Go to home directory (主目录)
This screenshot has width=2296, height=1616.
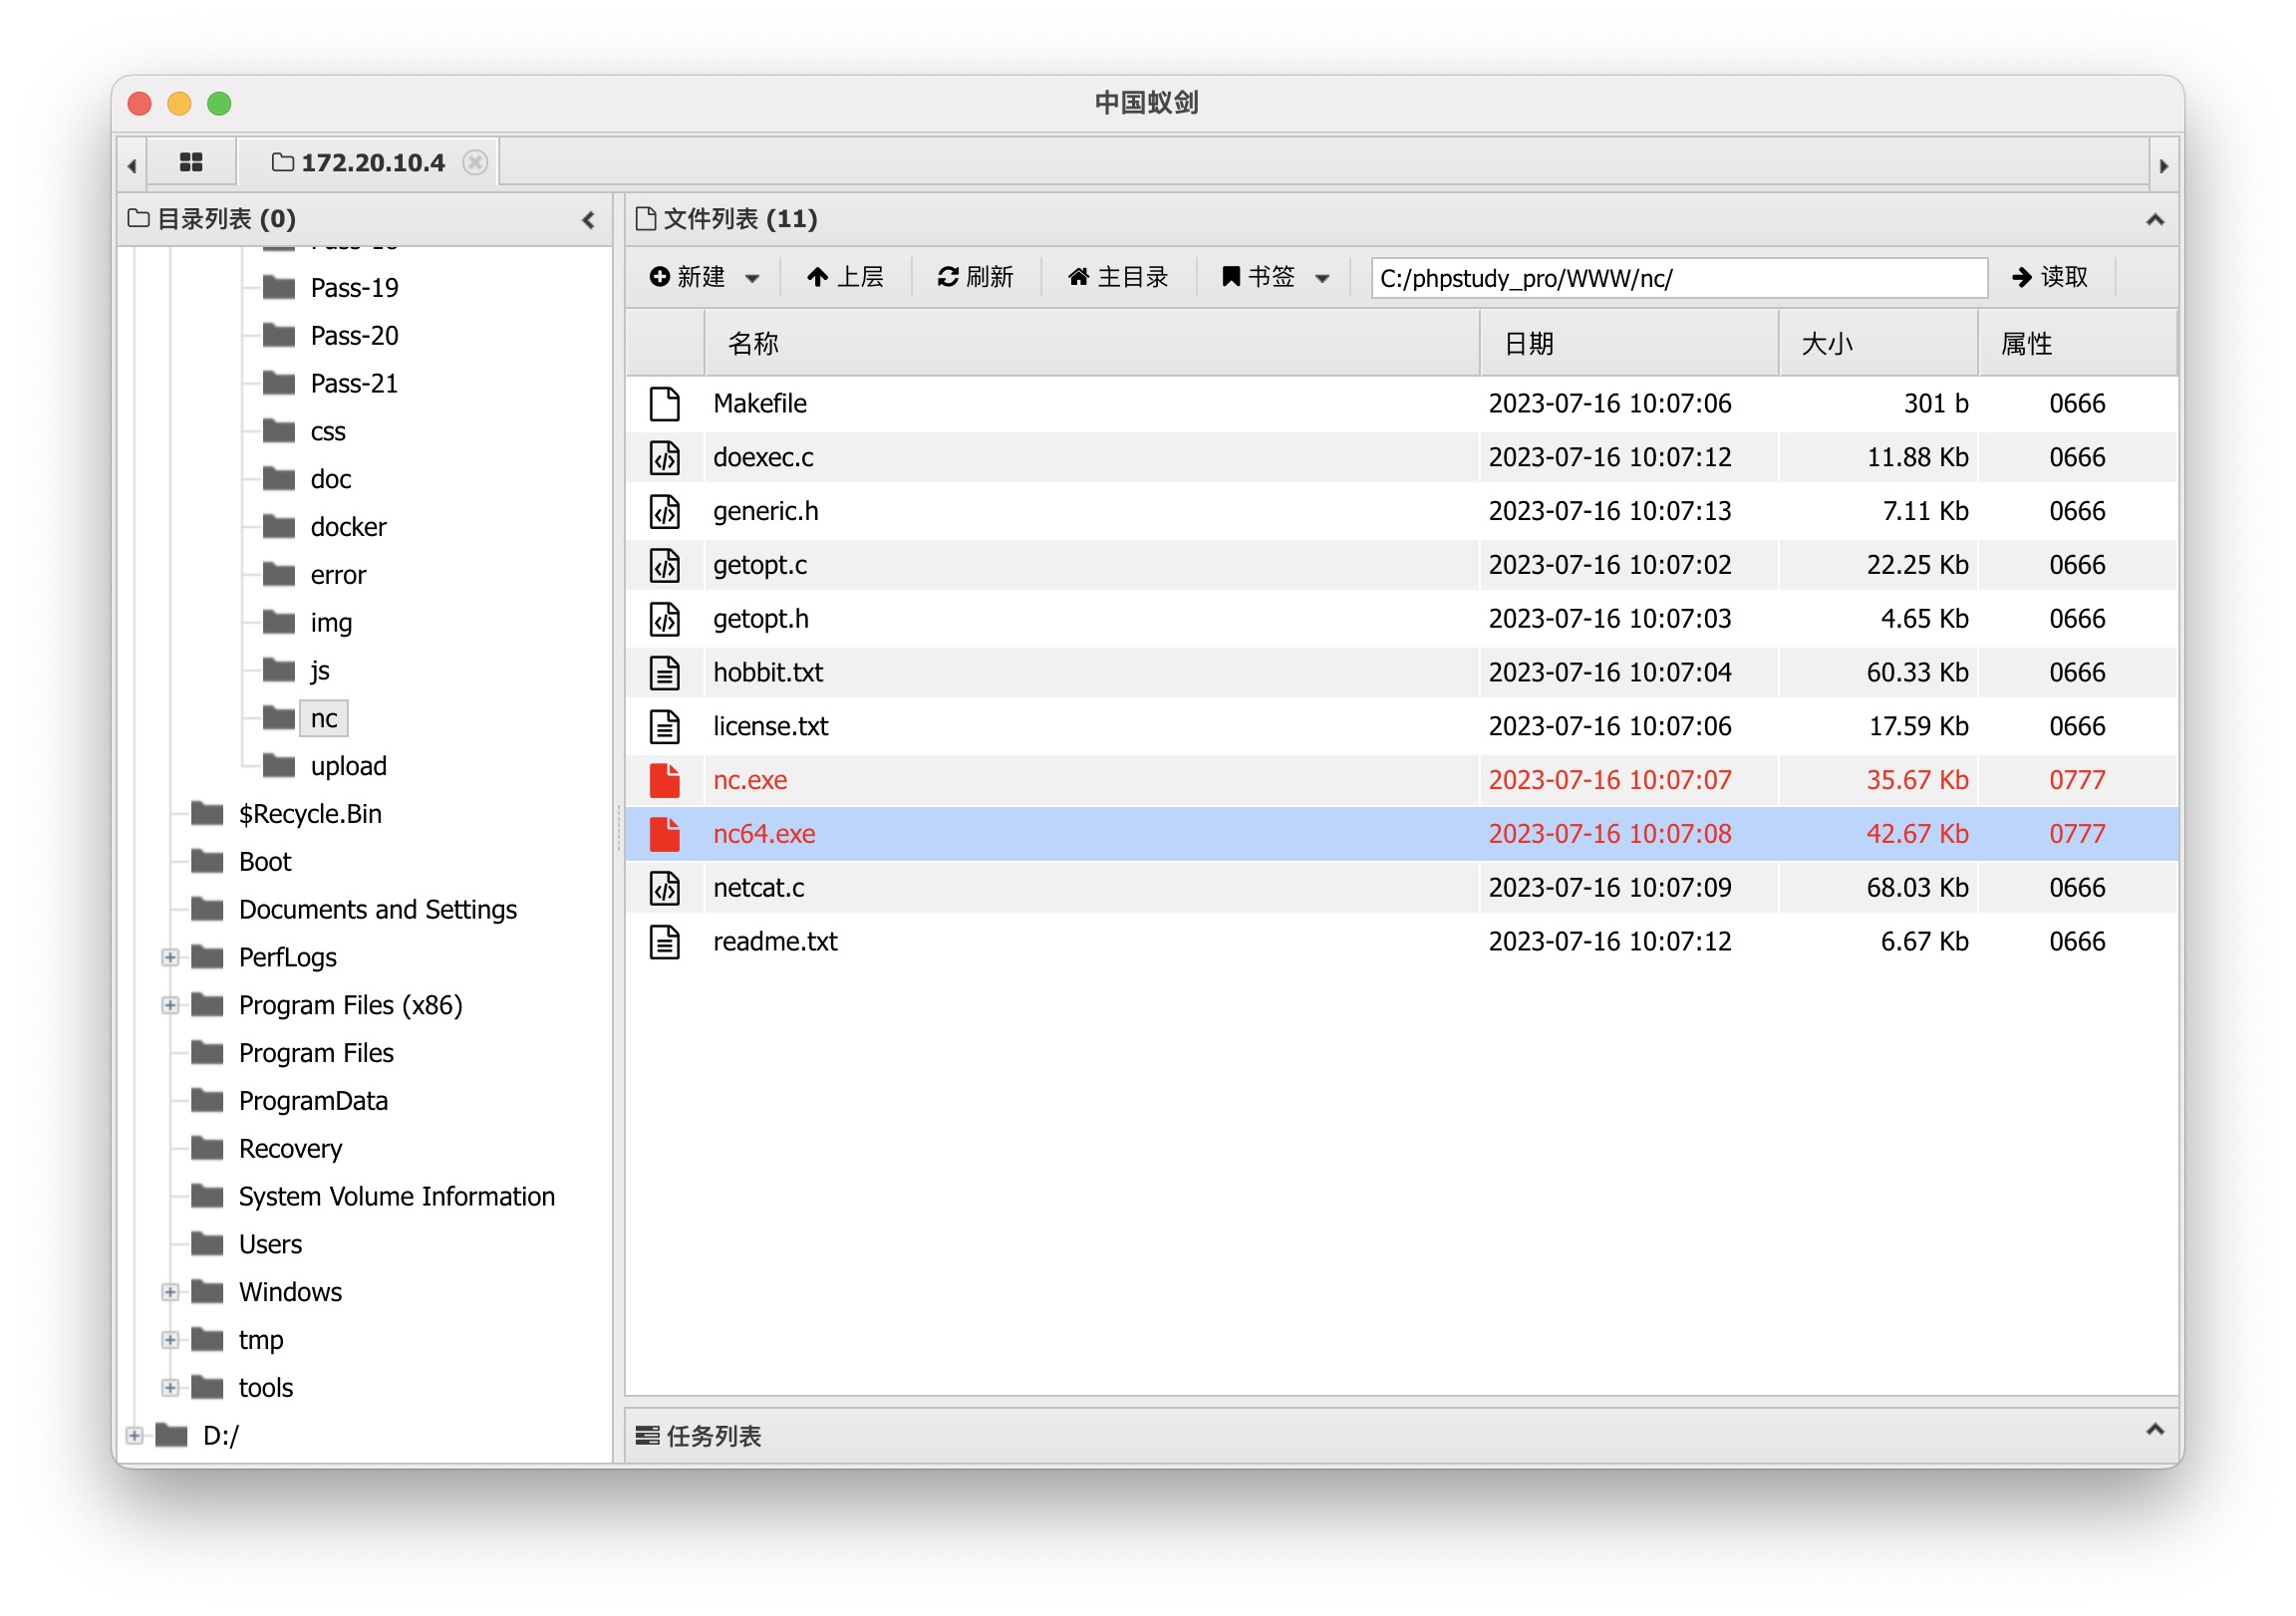pos(1117,277)
